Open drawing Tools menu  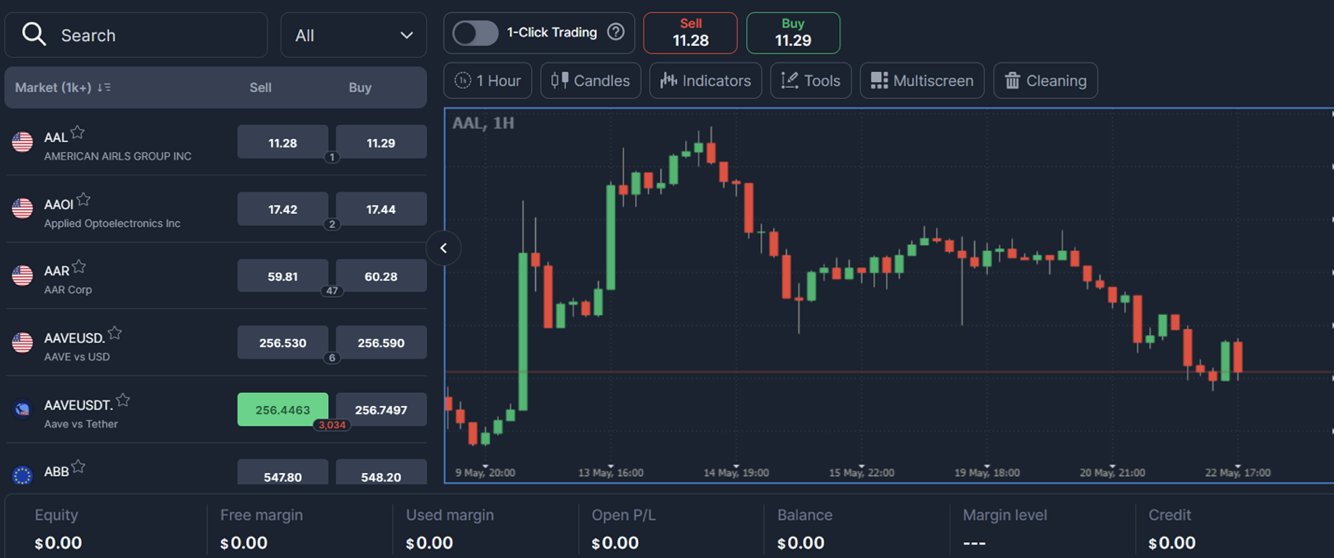pos(811,81)
